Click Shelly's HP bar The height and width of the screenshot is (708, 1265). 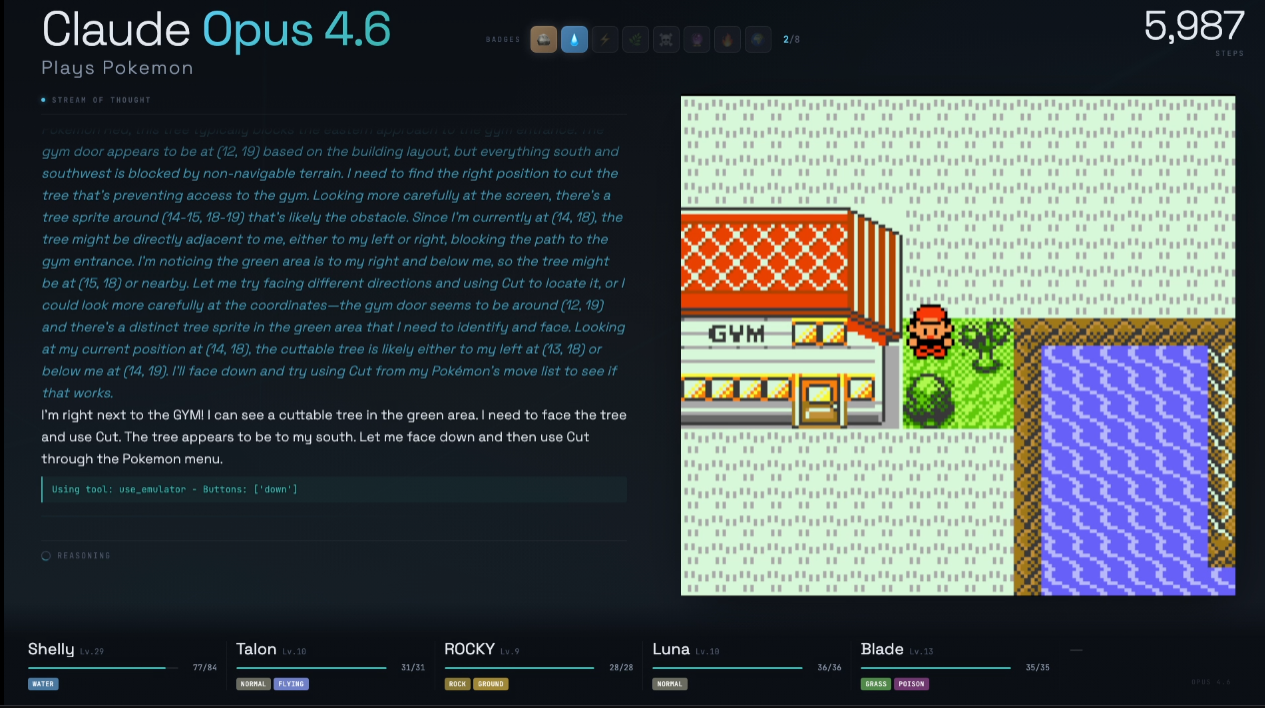(103, 667)
